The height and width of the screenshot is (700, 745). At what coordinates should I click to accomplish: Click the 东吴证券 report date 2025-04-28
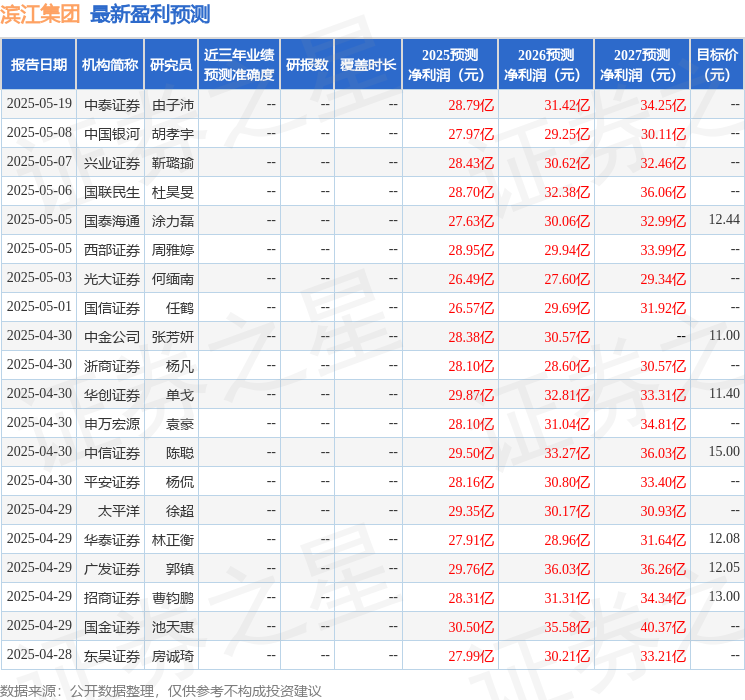click(x=39, y=655)
